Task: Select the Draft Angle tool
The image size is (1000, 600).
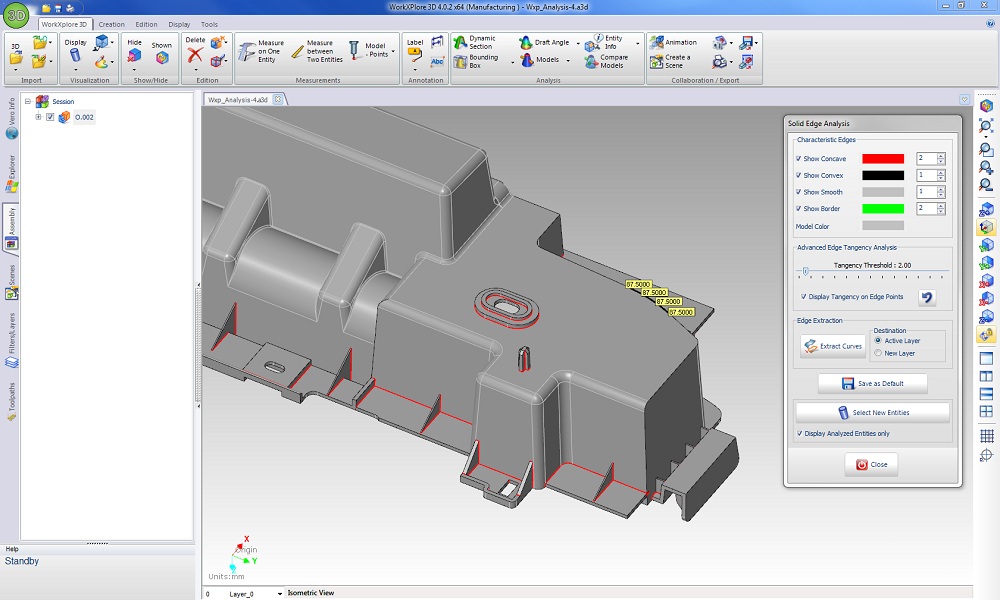Action: [527, 43]
